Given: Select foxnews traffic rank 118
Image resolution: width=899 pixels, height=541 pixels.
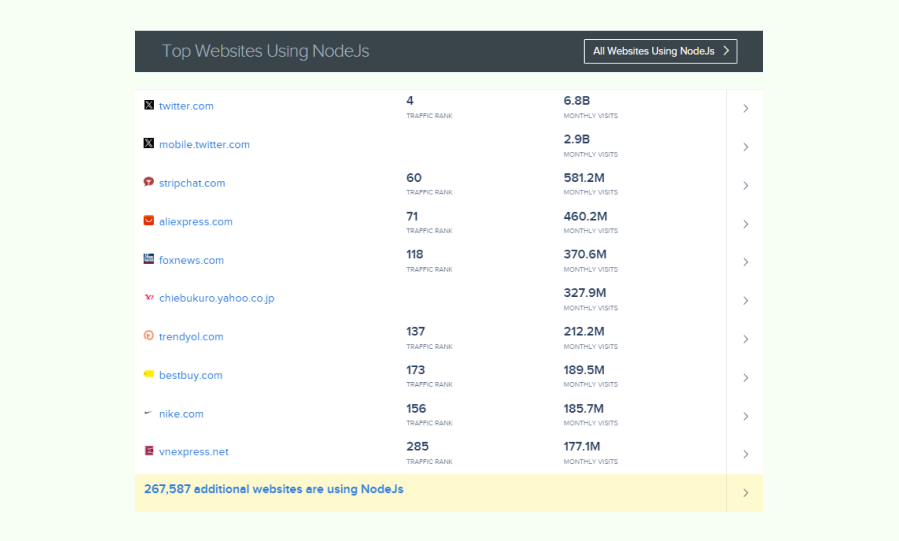Looking at the screenshot, I should pos(415,254).
